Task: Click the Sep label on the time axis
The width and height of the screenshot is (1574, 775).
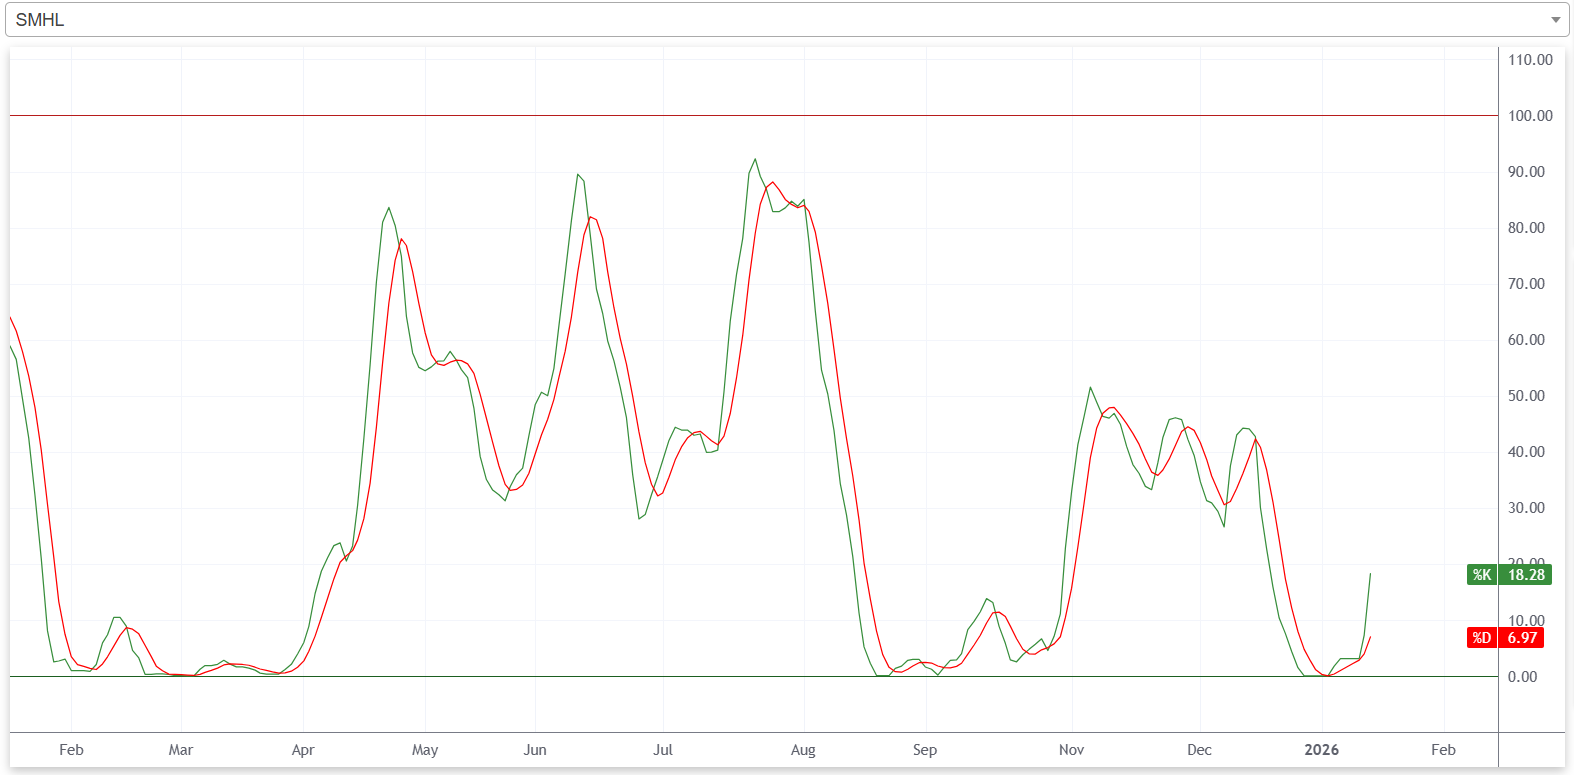Action: pyautogui.click(x=925, y=750)
